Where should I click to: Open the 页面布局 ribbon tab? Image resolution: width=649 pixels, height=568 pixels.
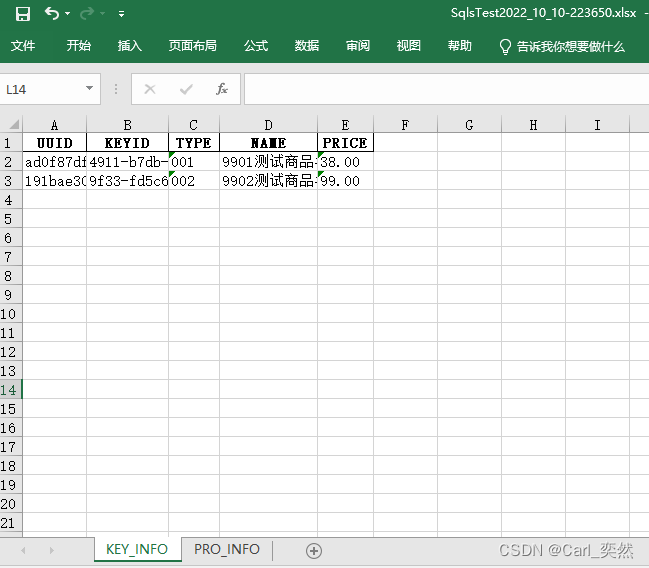pyautogui.click(x=192, y=46)
